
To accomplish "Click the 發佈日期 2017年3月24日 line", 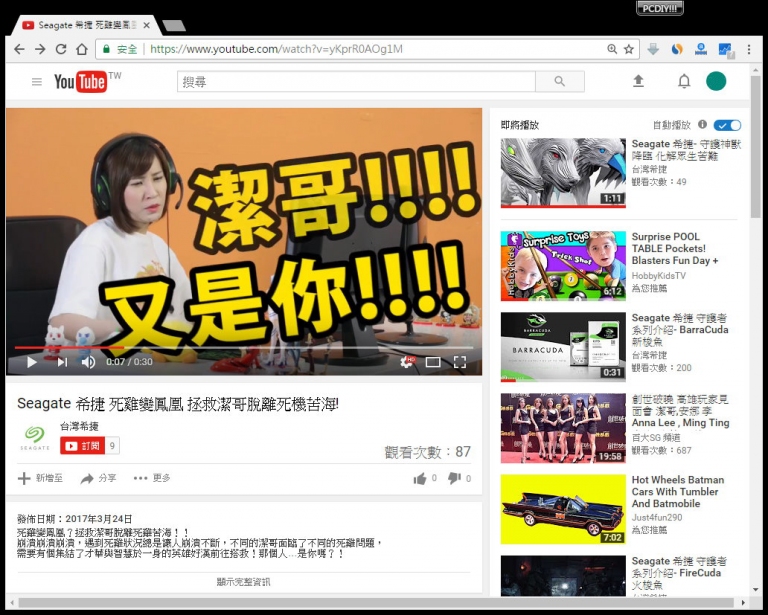I will pyautogui.click(x=74, y=519).
